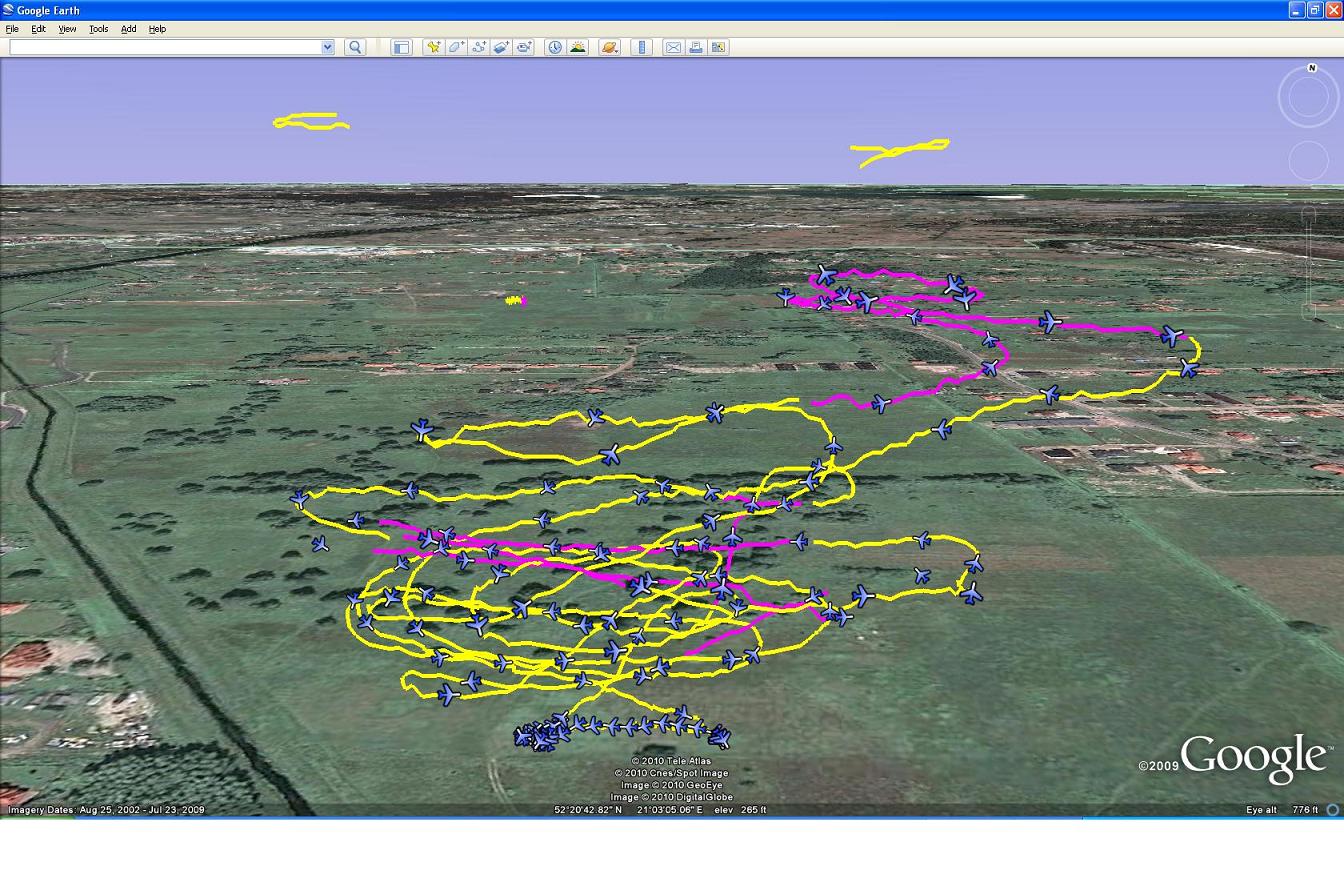Viewport: 1344px width, 882px height.
Task: Click the zoom slider track
Action: pyautogui.click(x=1309, y=262)
